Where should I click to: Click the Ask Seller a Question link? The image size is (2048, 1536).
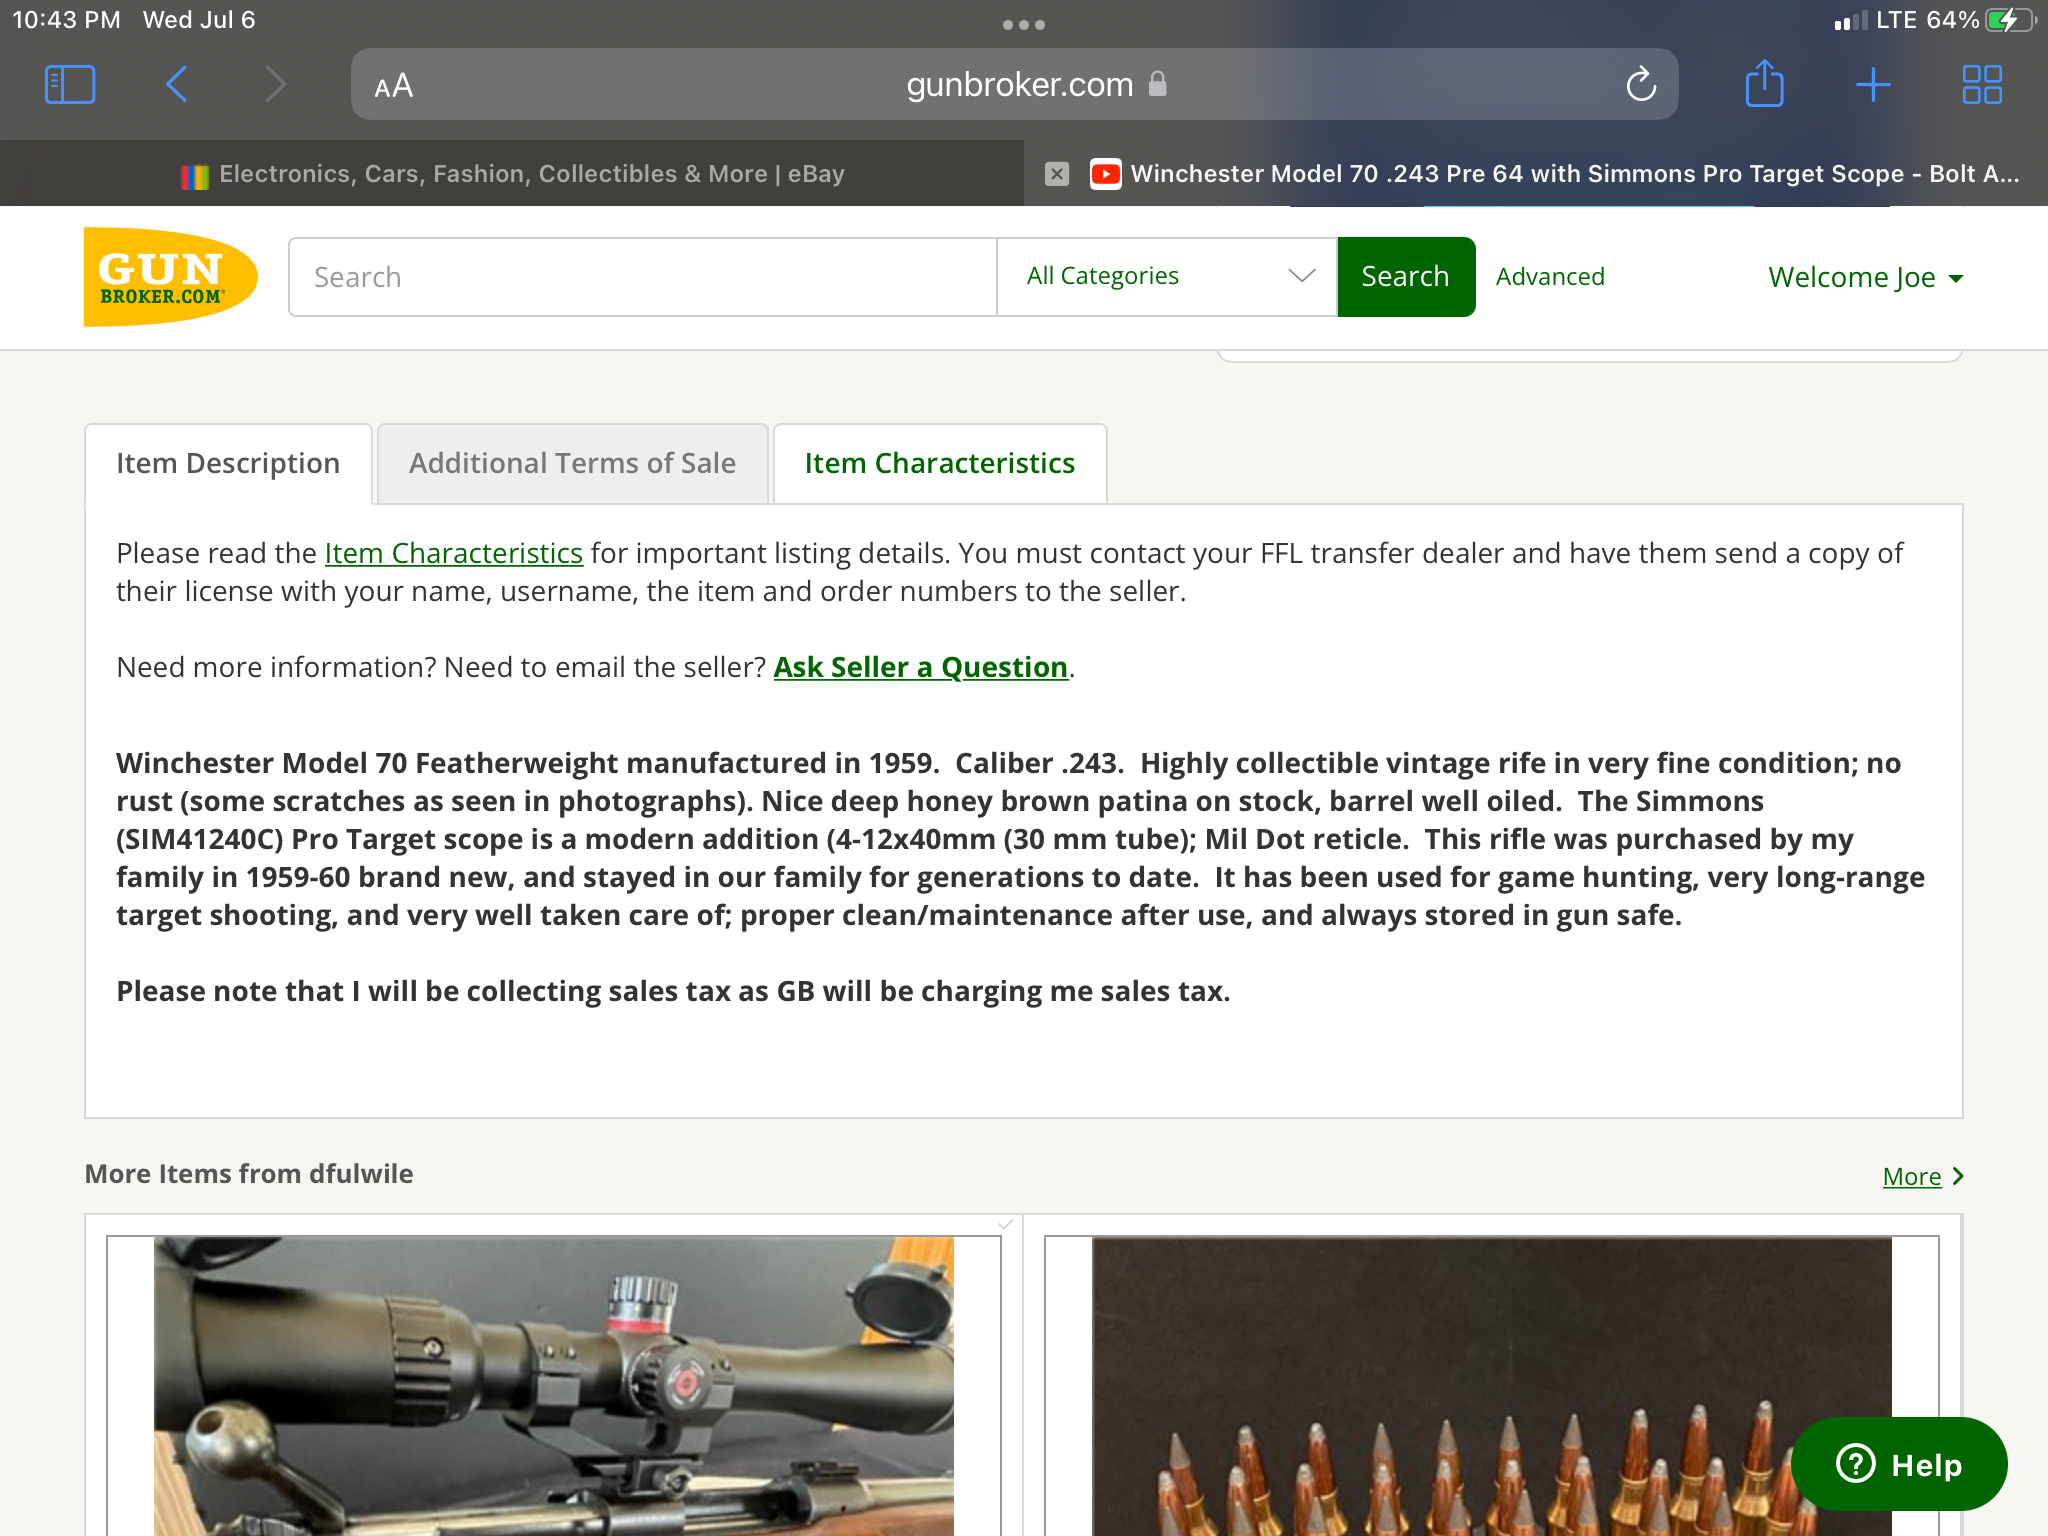pos(921,667)
